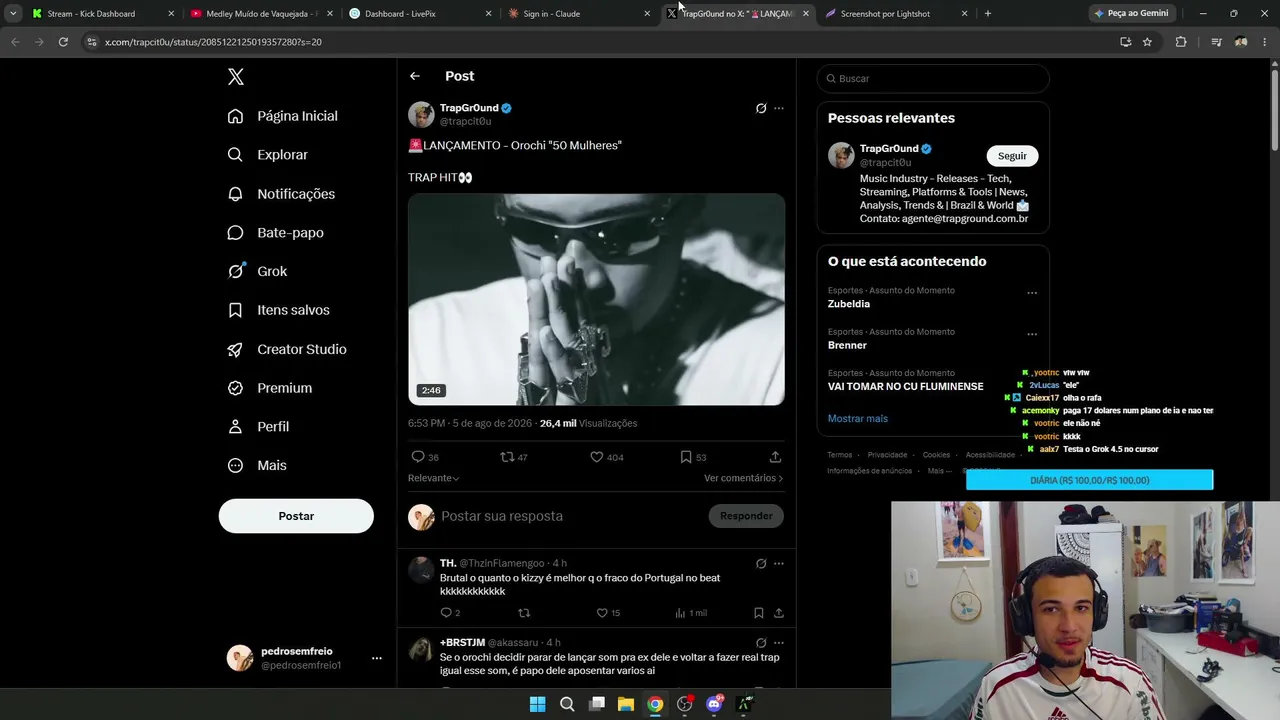1280x720 pixels.
Task: Open Creator Studio
Action: point(287,349)
